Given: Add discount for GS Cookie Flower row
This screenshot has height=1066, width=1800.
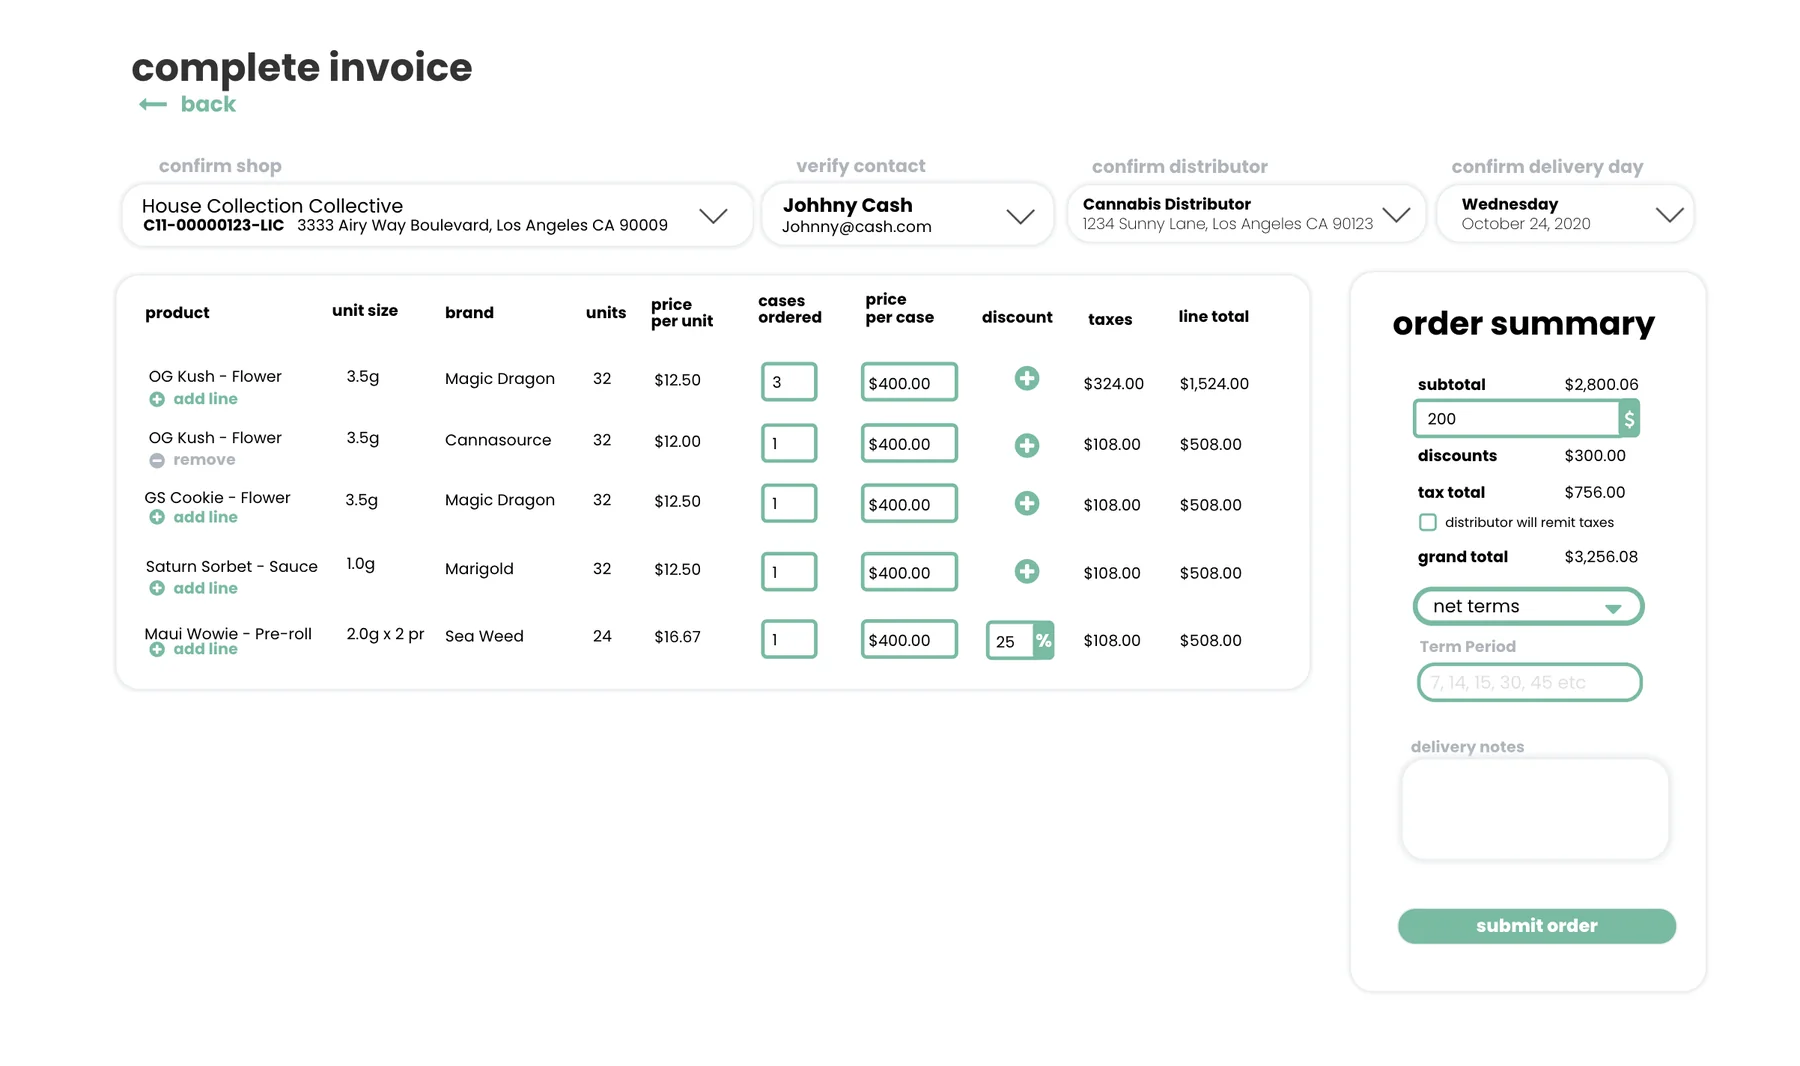Looking at the screenshot, I should [1026, 503].
